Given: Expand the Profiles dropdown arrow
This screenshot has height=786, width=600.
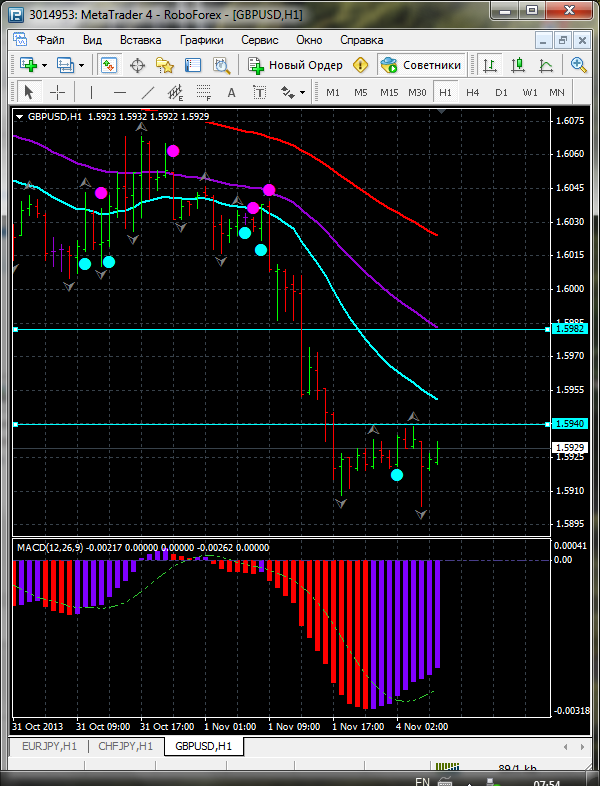Looking at the screenshot, I should coord(82,66).
